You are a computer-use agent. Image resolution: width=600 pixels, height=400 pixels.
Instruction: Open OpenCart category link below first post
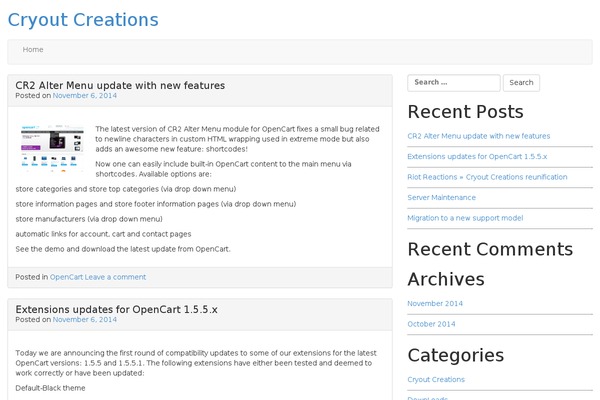coord(66,277)
